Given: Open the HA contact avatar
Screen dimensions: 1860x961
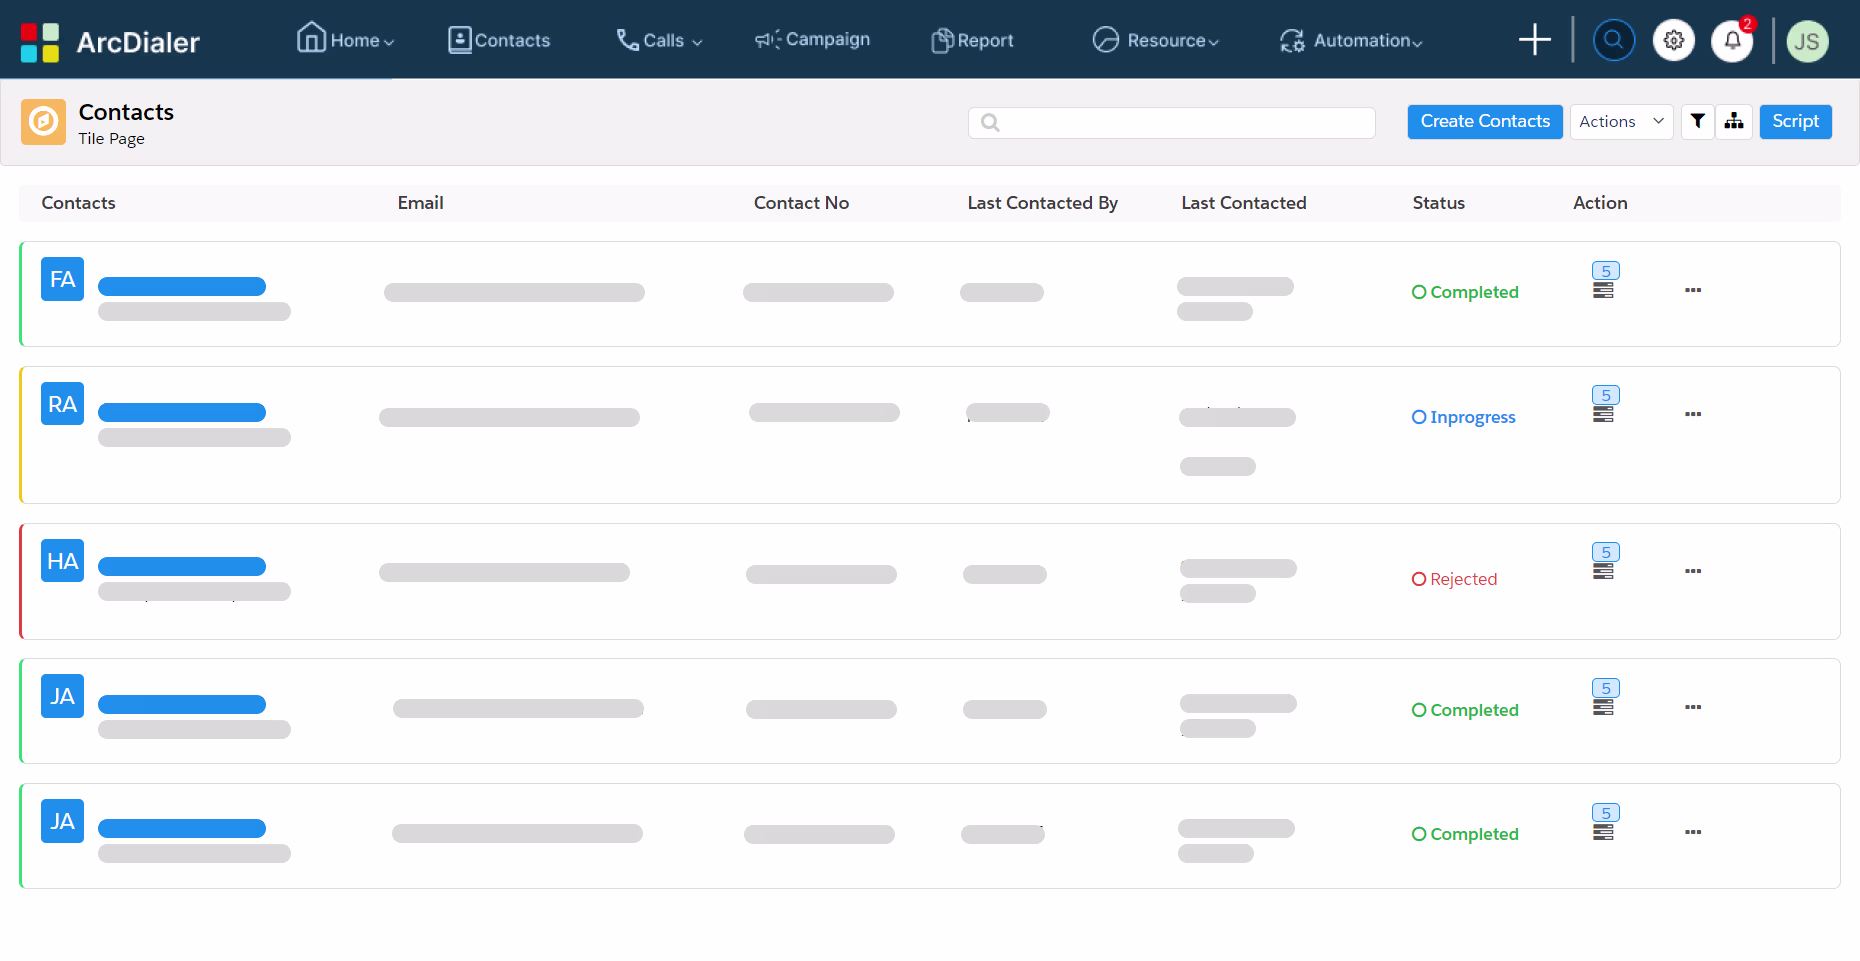Looking at the screenshot, I should coord(62,561).
